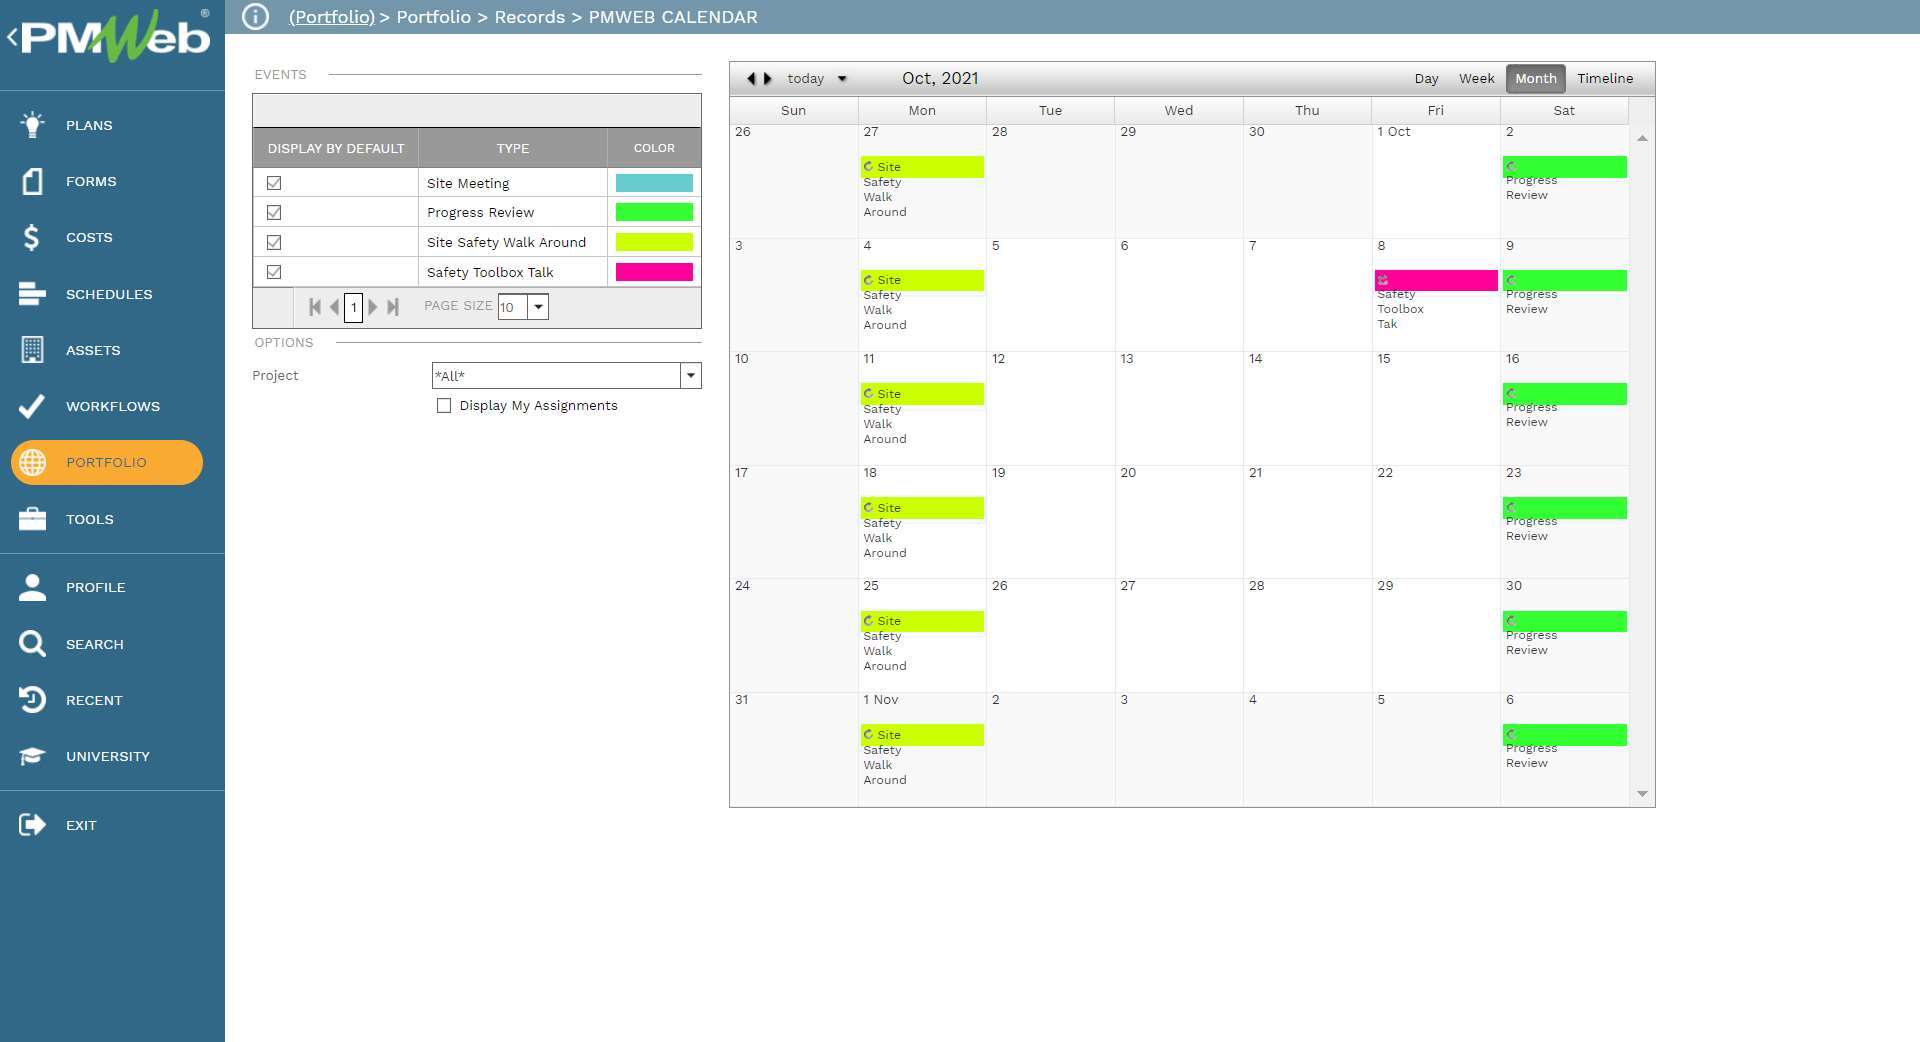Open Site Safety Walk Around event on Sep 27
Screen dimensions: 1920x1042
(922, 167)
